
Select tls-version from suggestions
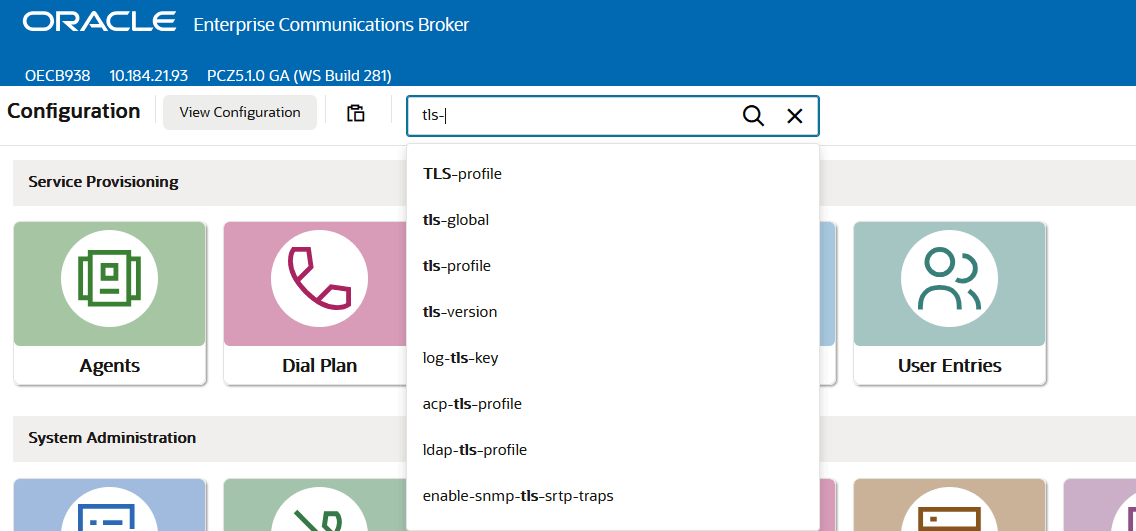[x=613, y=312]
